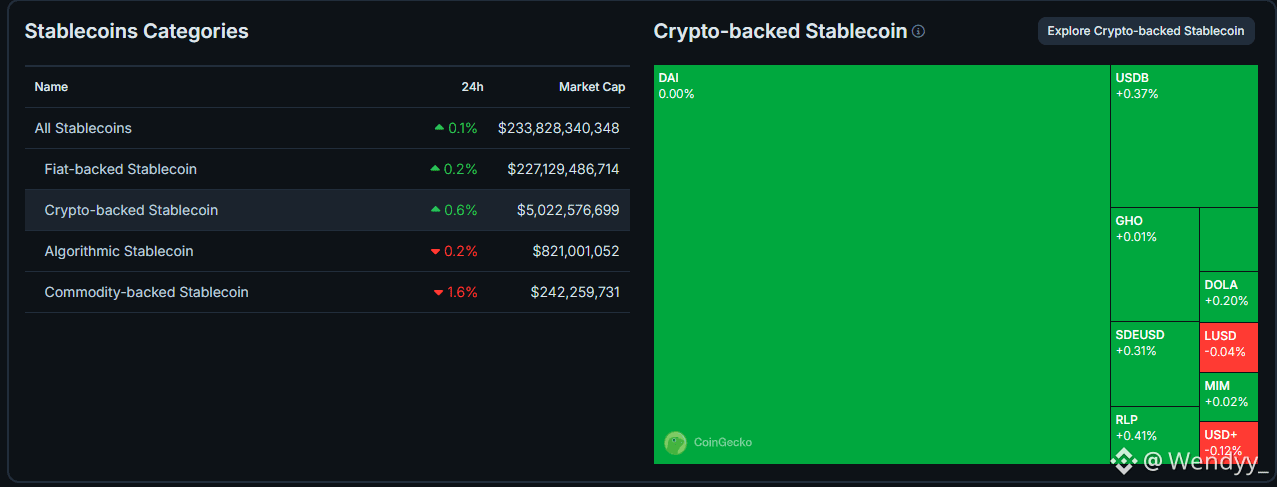Screen dimensions: 1277x487
Task: Click the red down arrow in Commodity-backed row
Action: point(438,292)
